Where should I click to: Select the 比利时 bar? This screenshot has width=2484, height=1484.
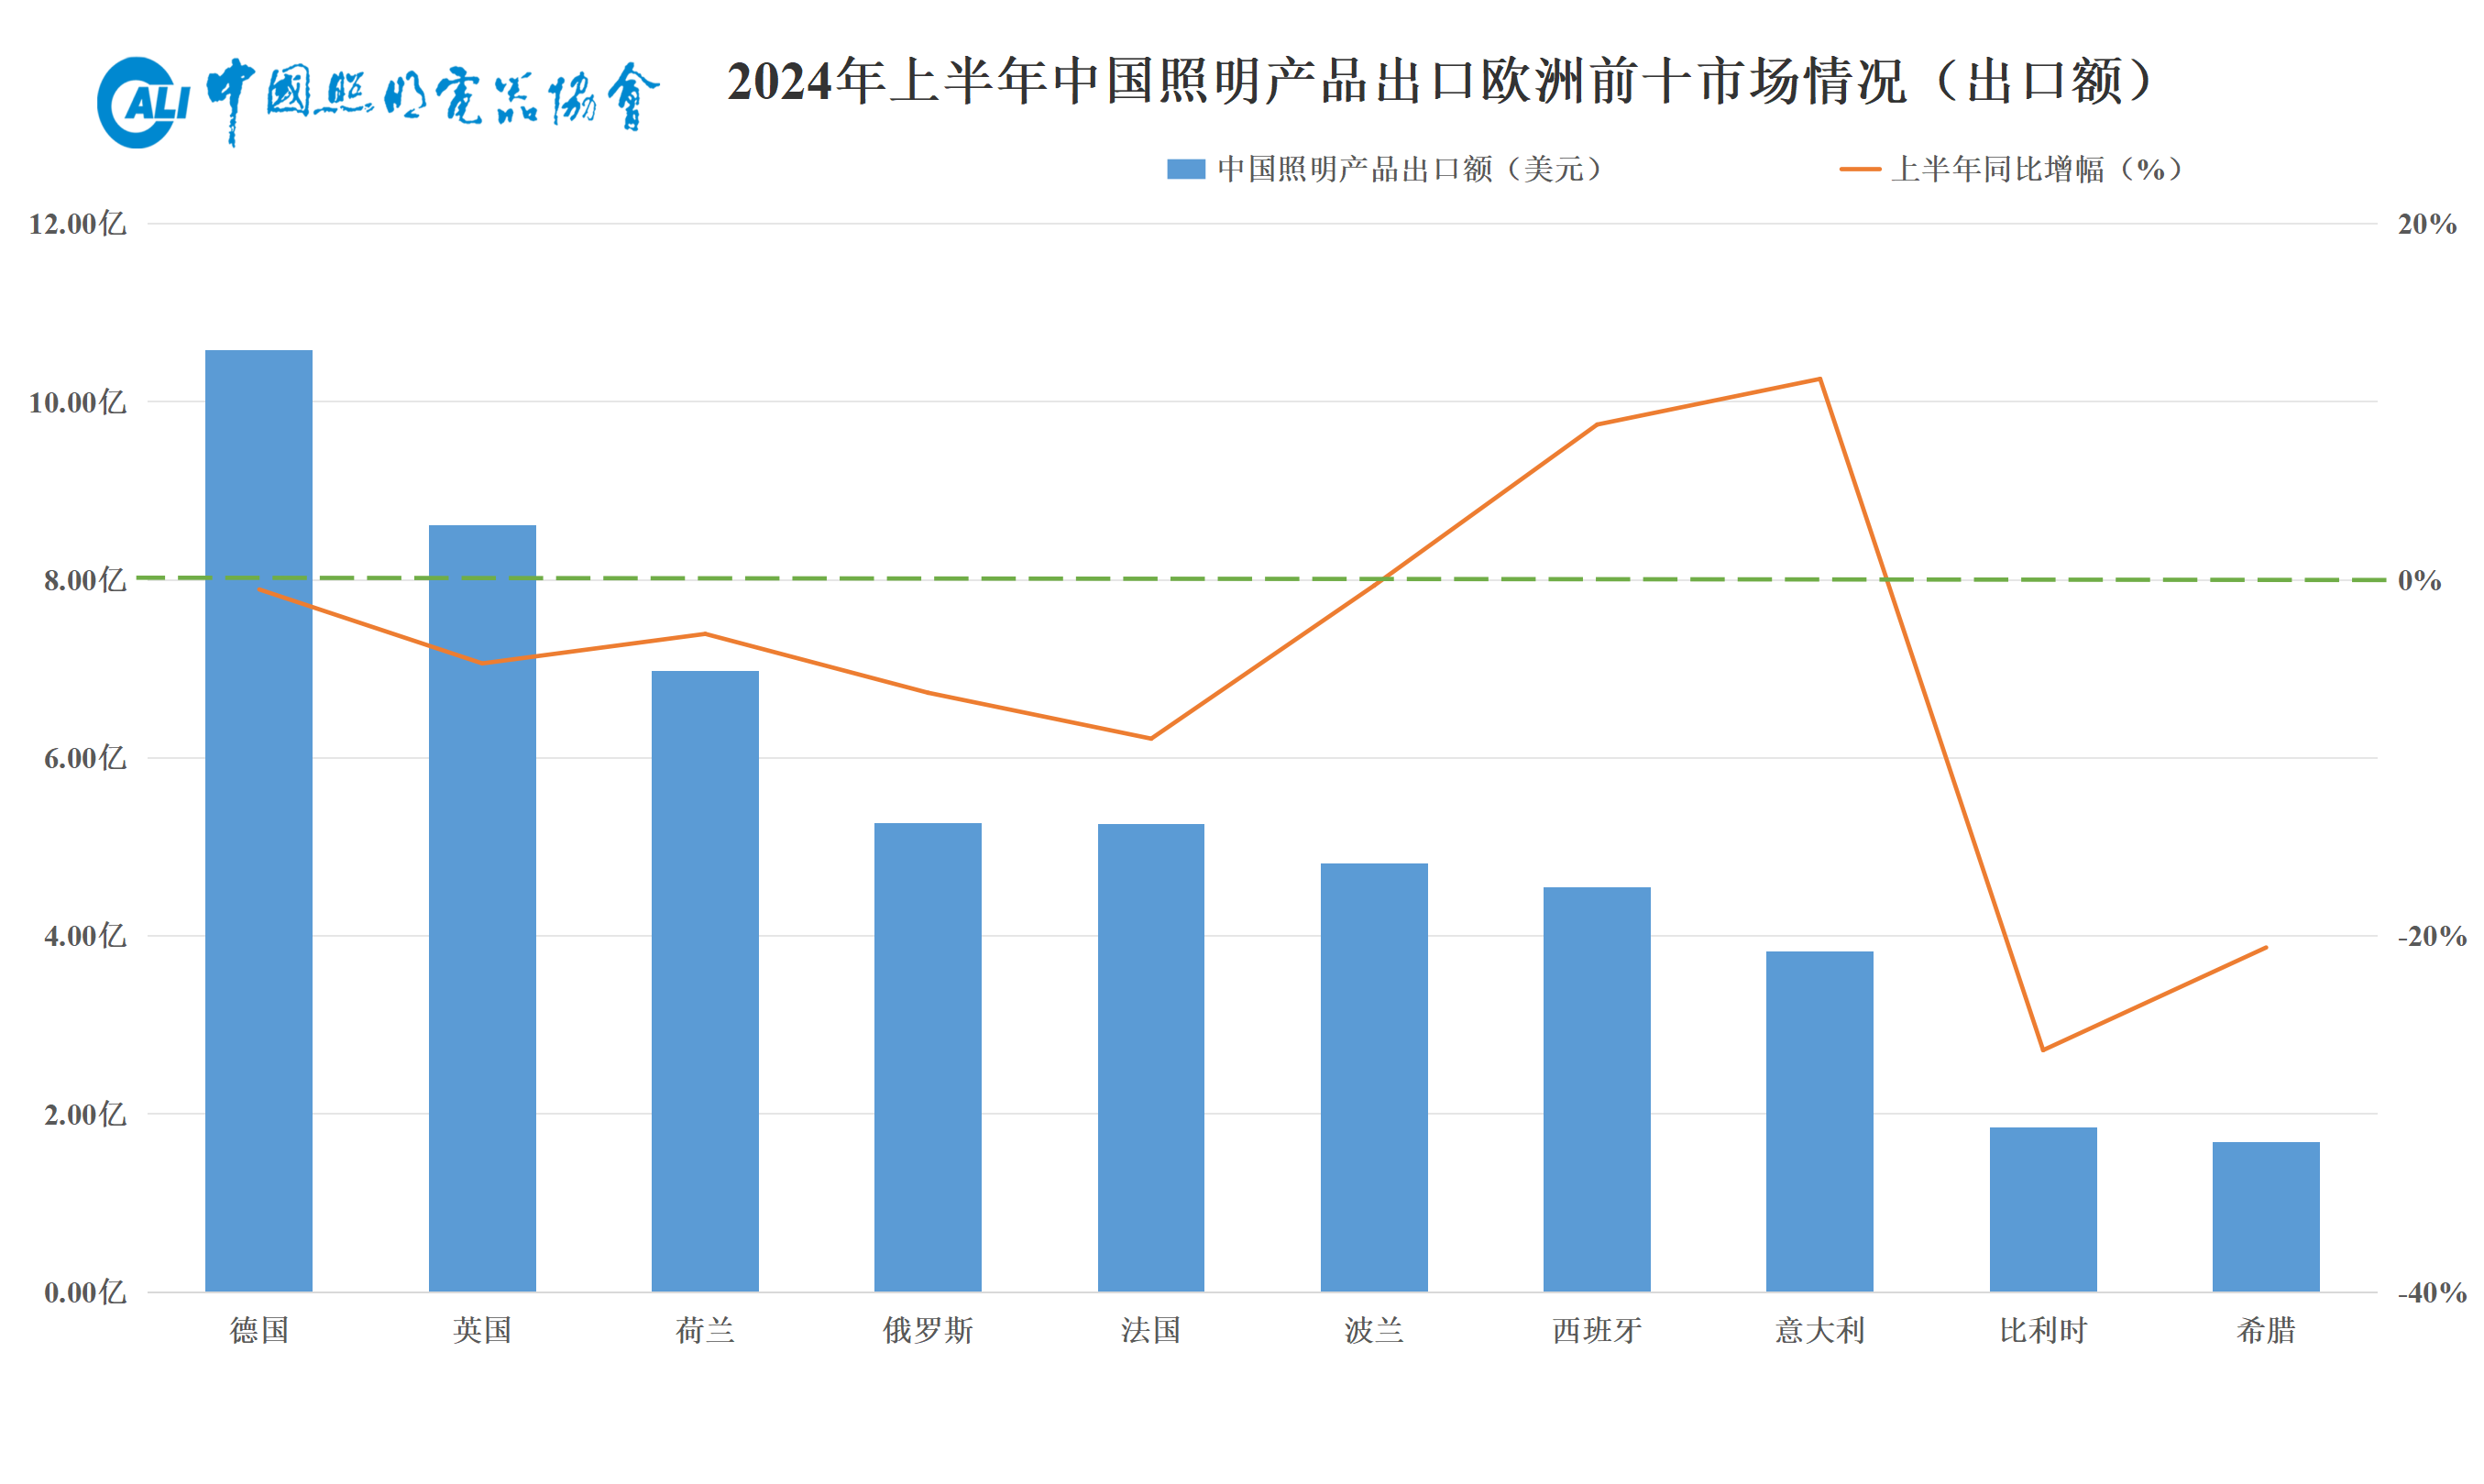click(x=2043, y=1210)
